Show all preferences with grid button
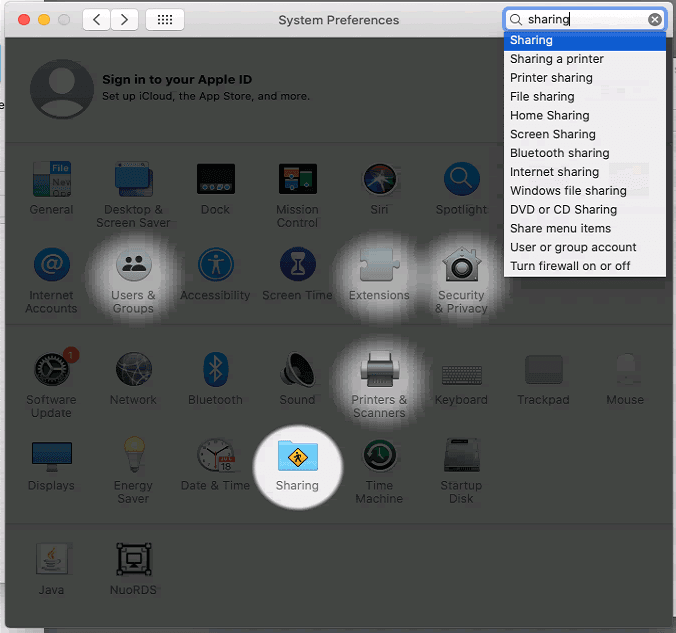Image resolution: width=676 pixels, height=633 pixels. click(x=165, y=19)
